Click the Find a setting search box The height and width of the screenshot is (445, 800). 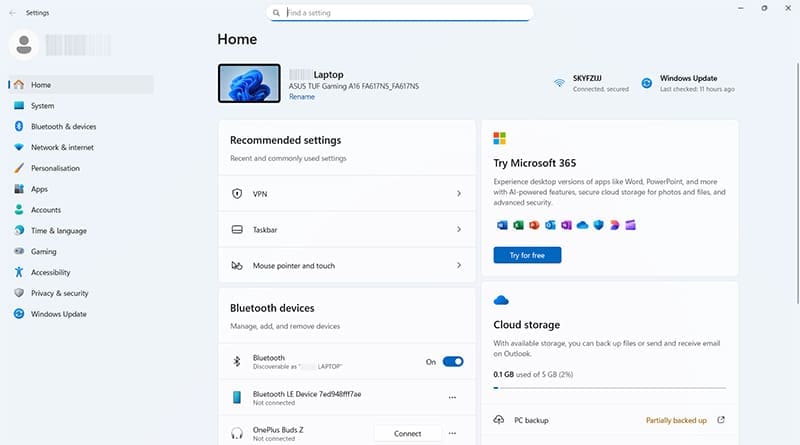(x=399, y=13)
